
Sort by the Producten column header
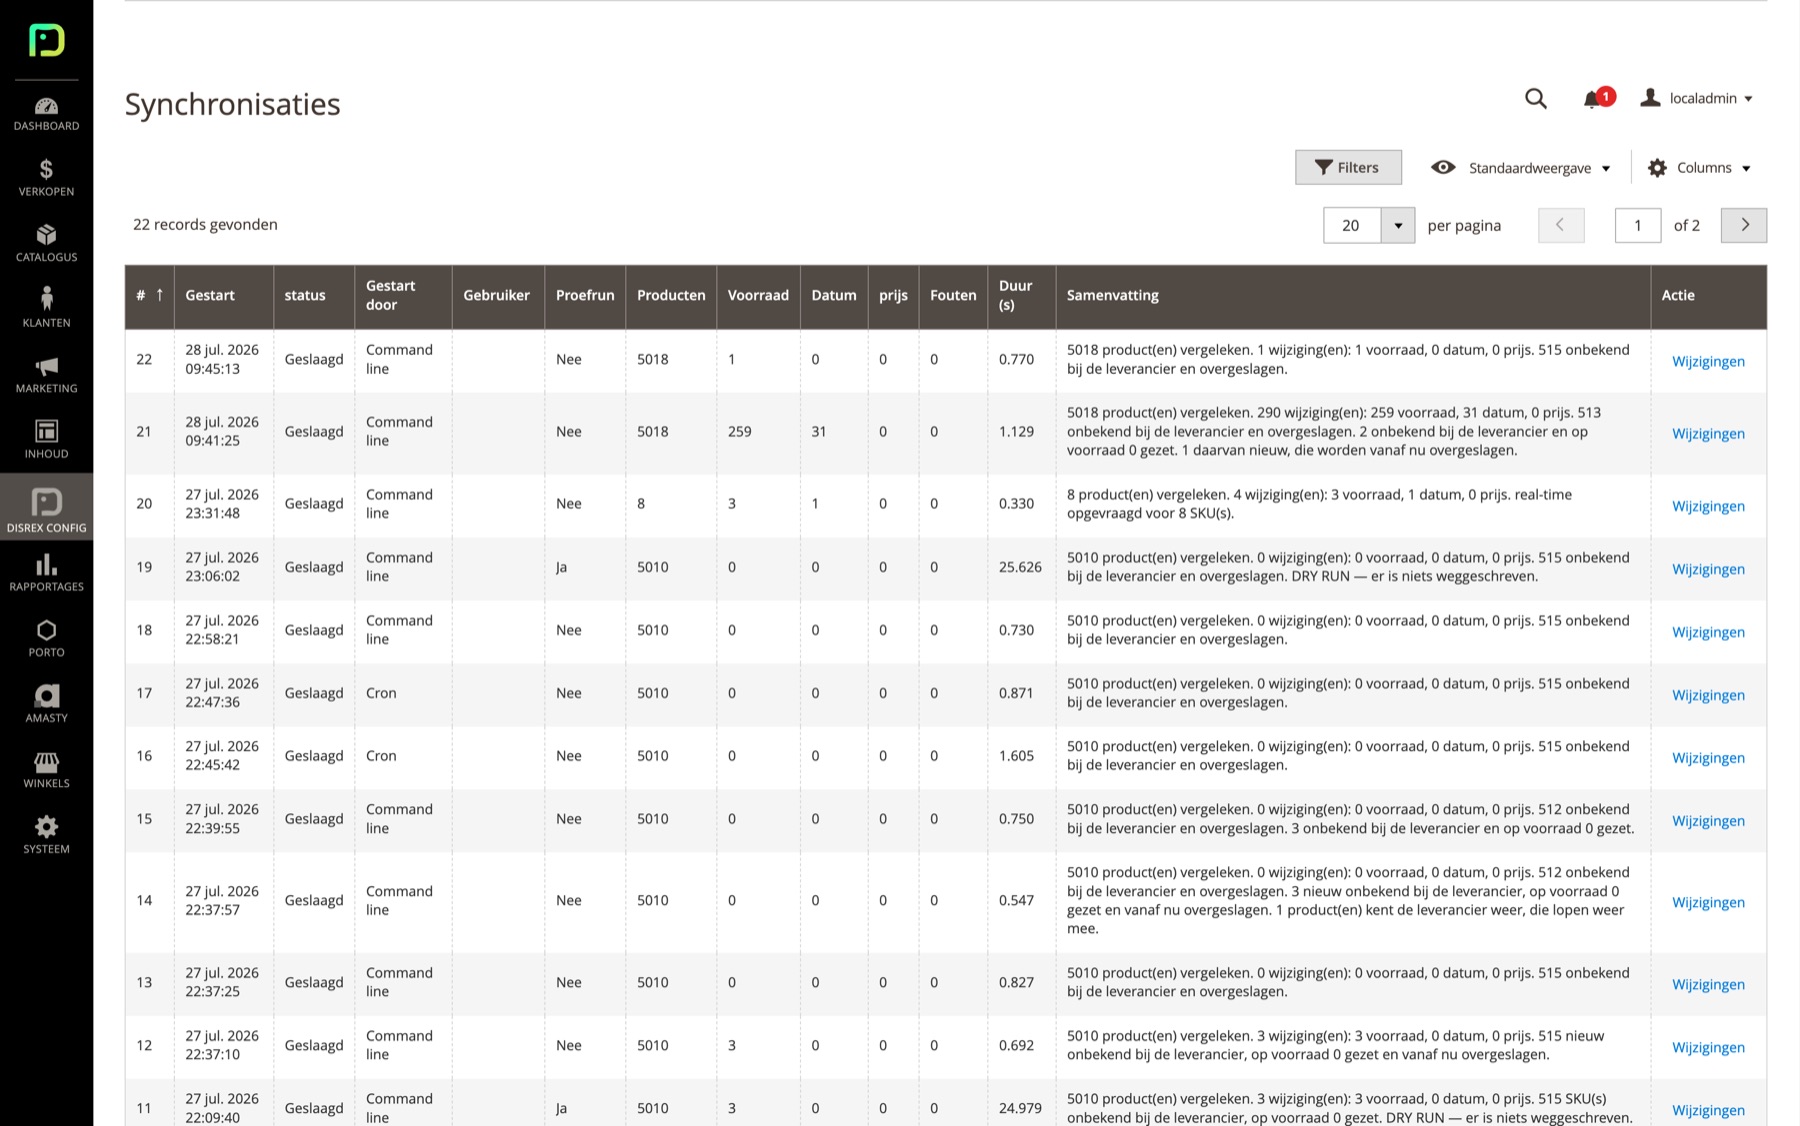[671, 295]
